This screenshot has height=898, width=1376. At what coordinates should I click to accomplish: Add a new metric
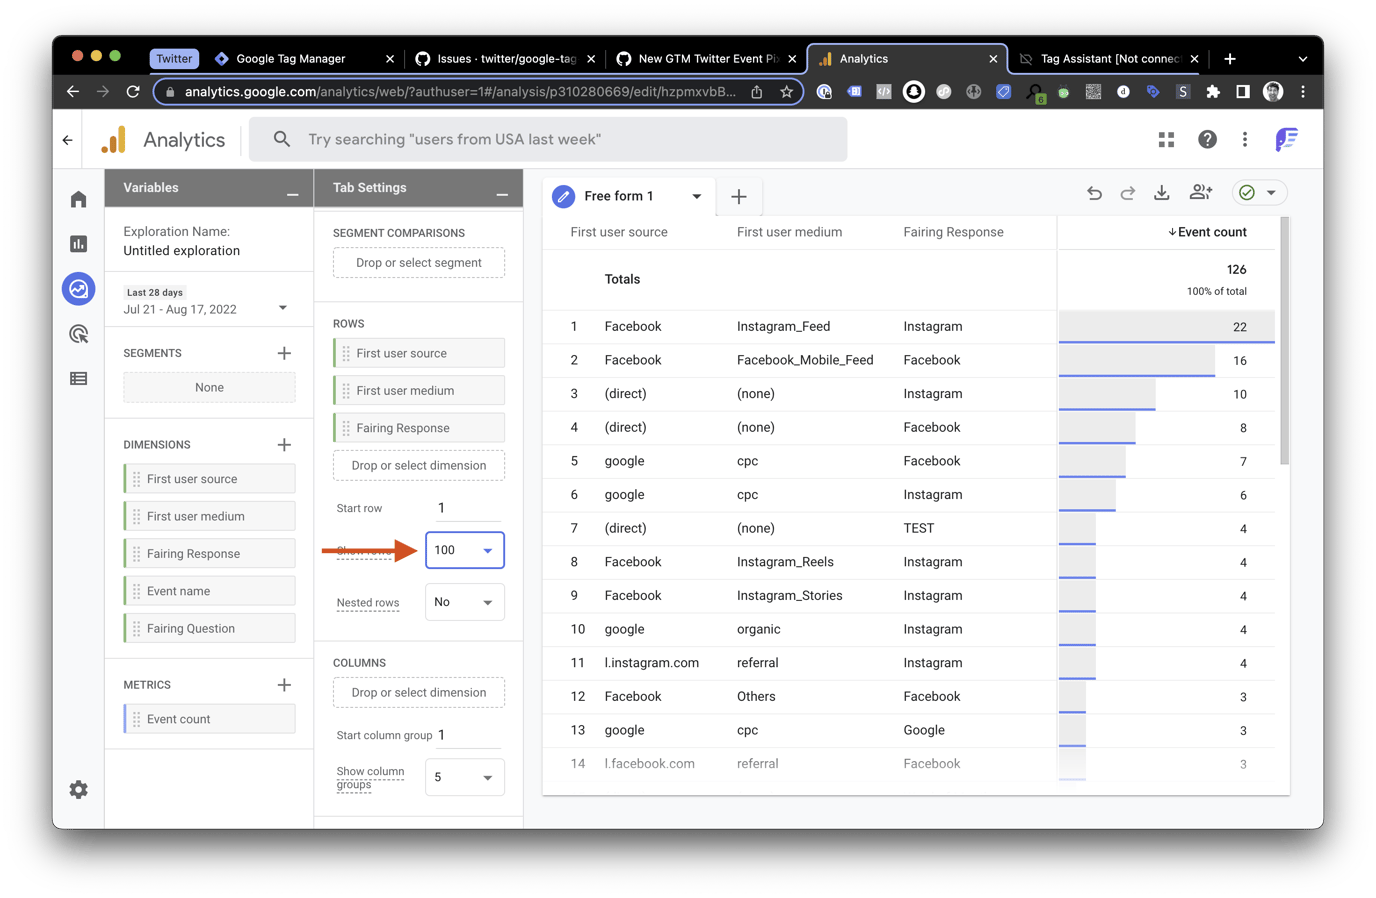pyautogui.click(x=284, y=685)
